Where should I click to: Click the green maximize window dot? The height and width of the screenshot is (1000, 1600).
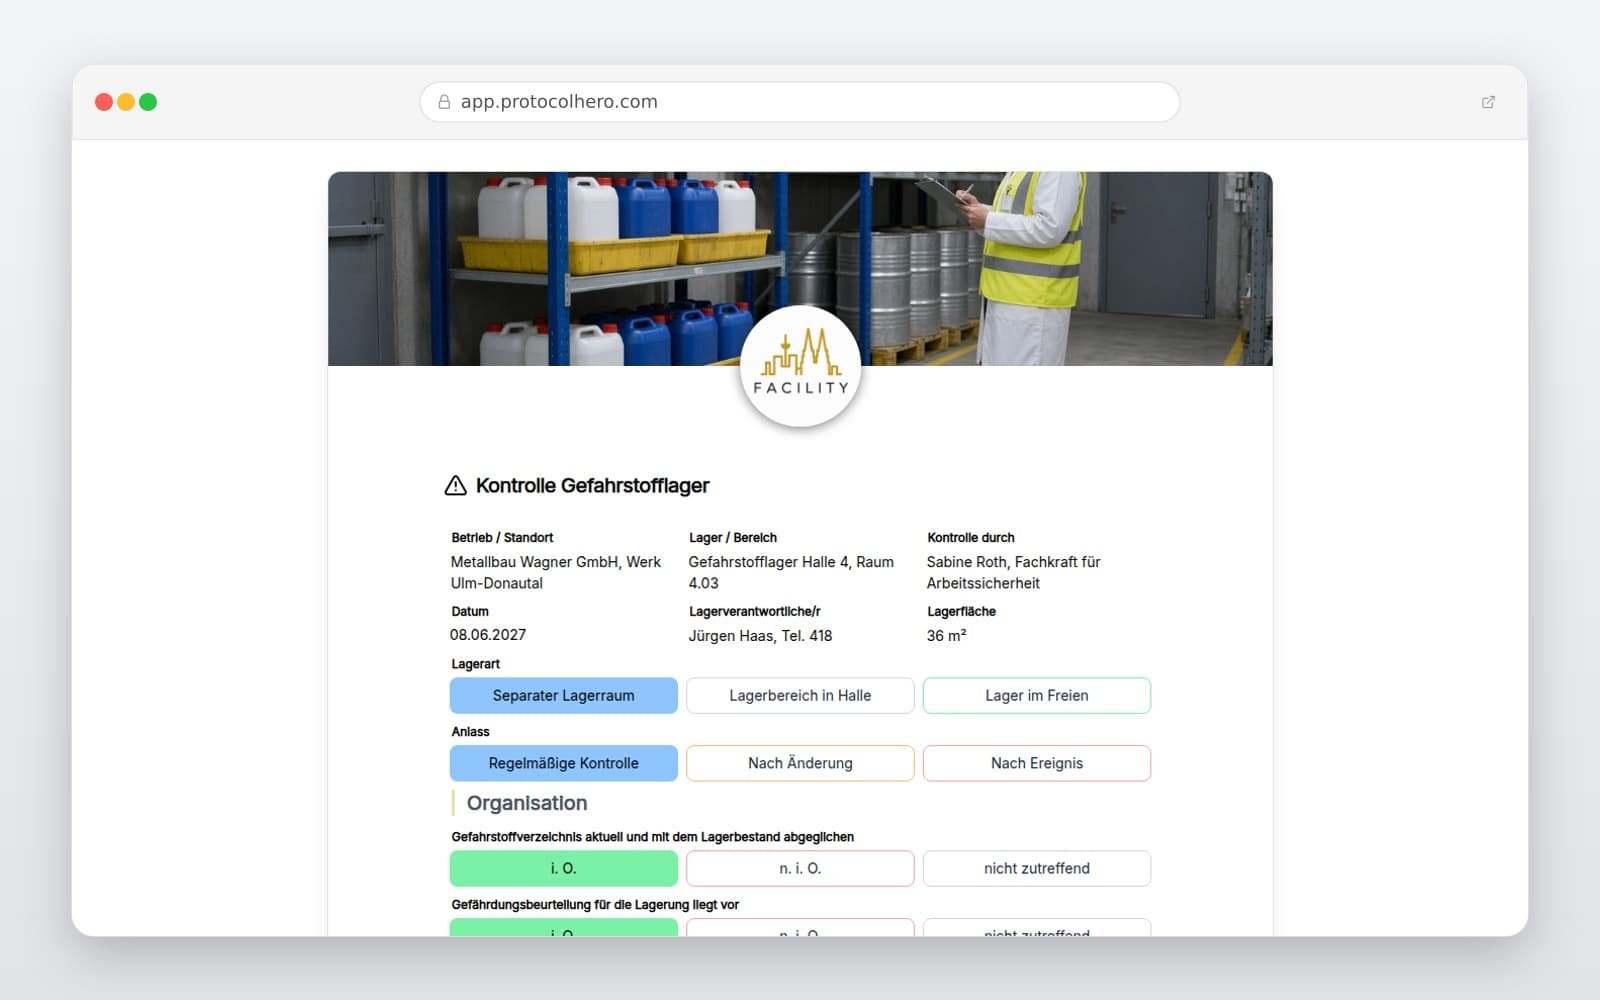148,102
